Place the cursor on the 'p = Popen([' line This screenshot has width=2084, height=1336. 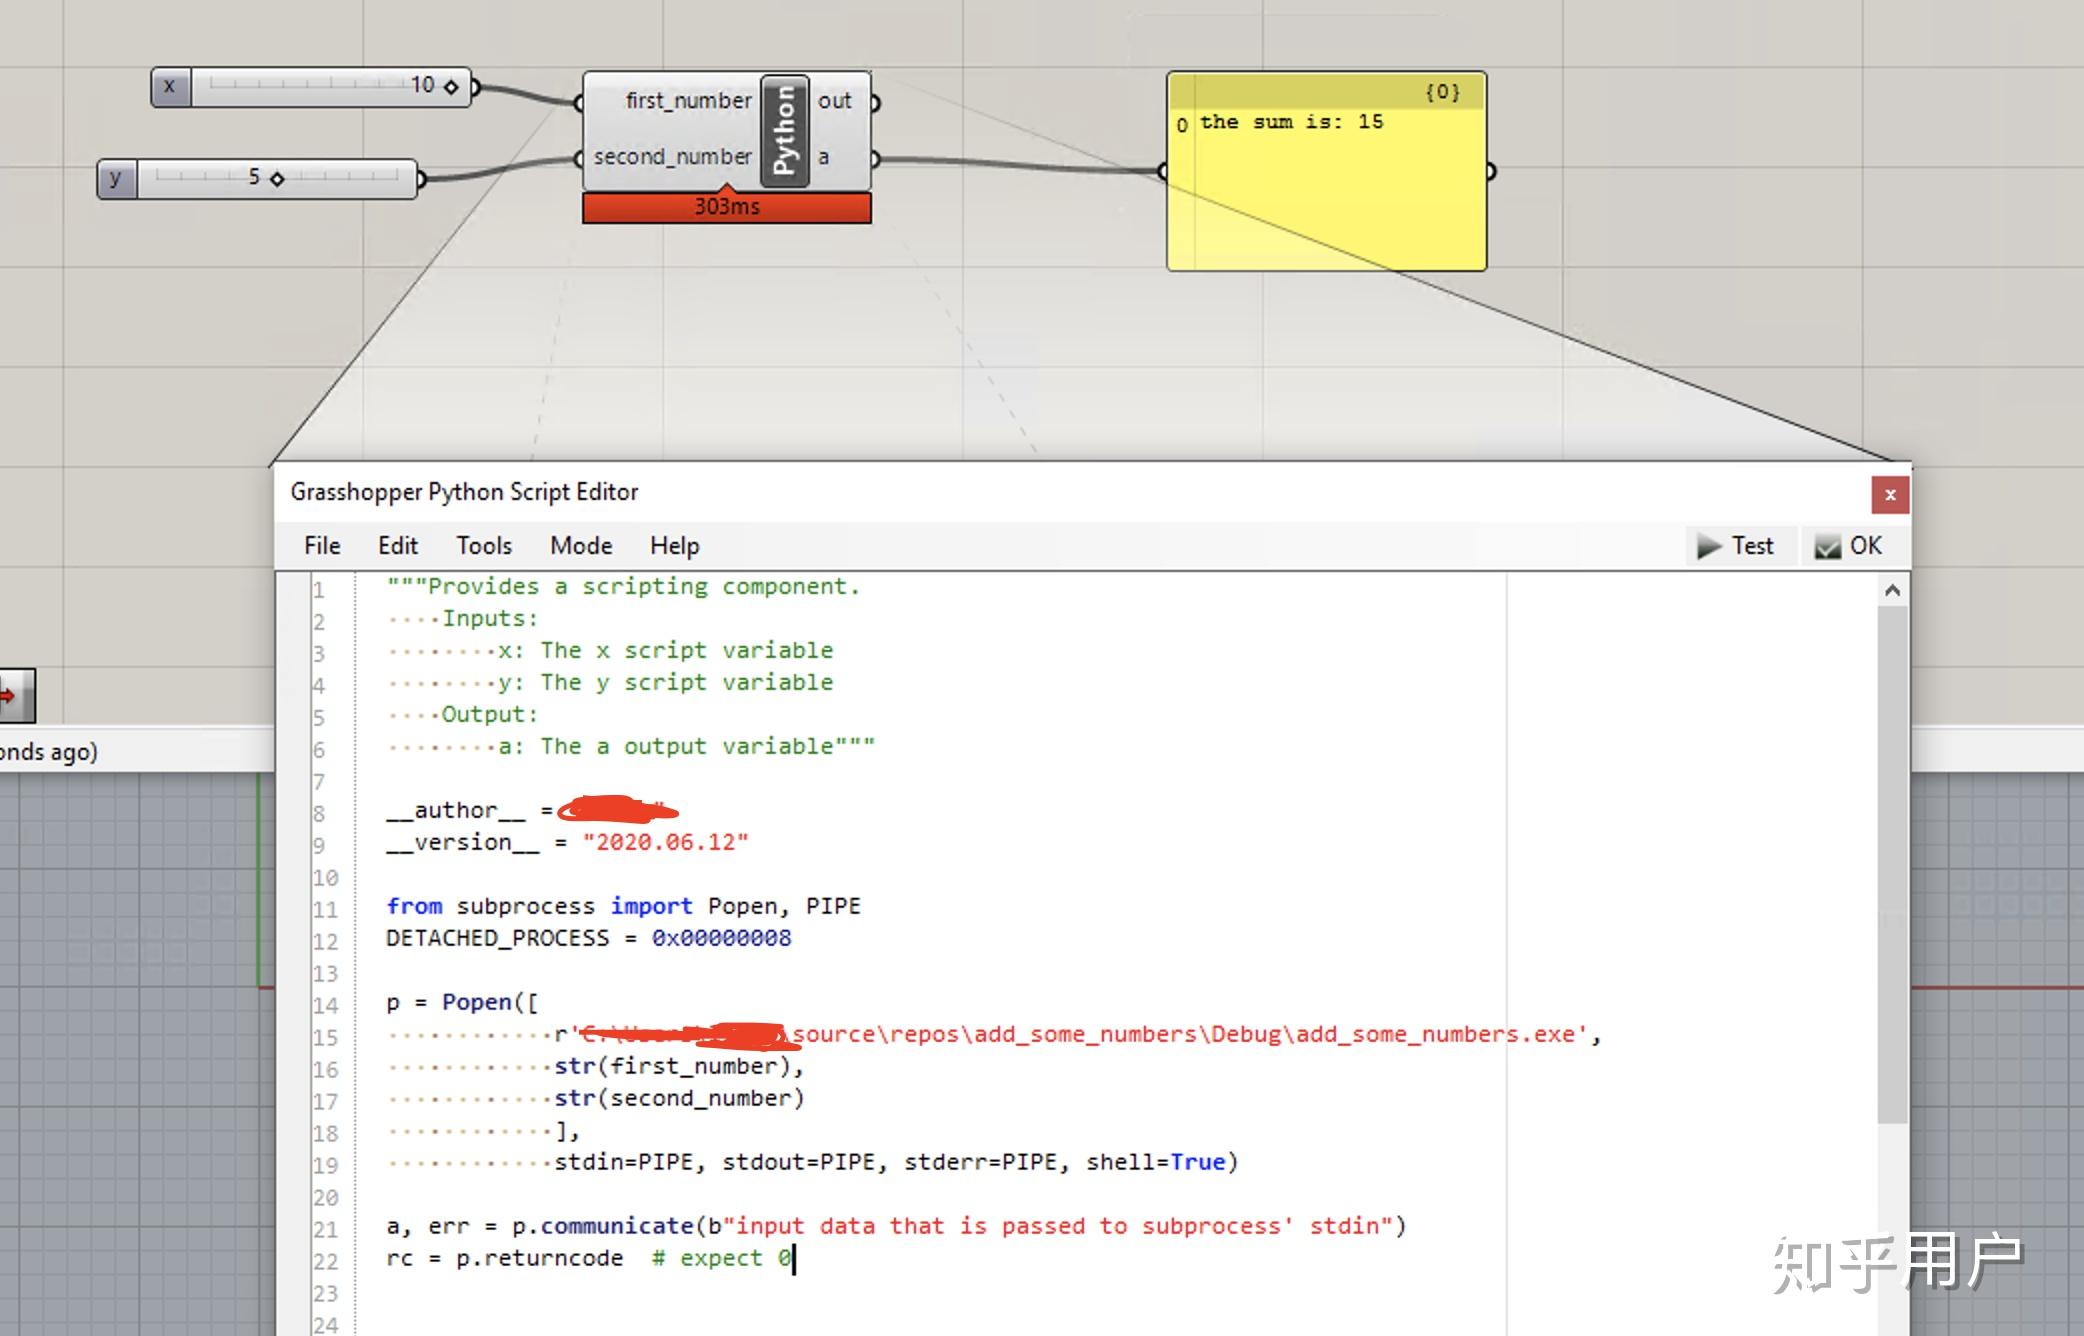click(462, 1003)
